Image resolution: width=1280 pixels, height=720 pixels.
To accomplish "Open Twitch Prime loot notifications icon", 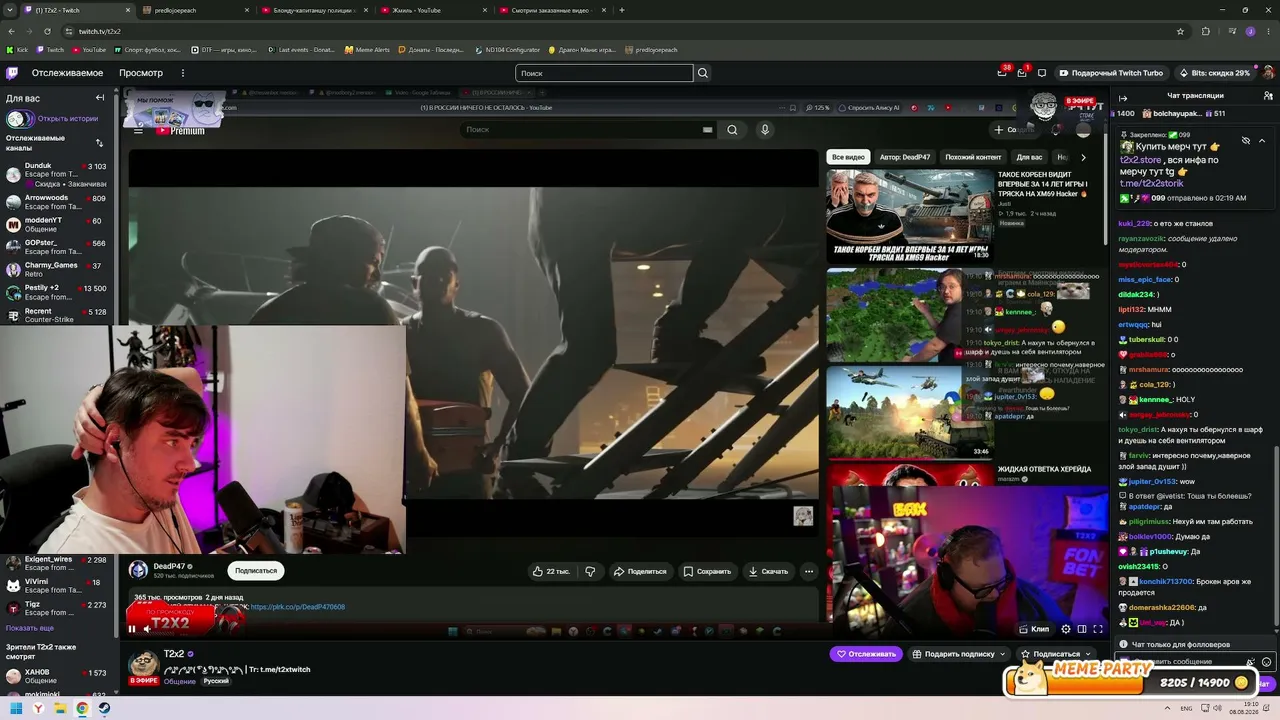I will (1002, 73).
